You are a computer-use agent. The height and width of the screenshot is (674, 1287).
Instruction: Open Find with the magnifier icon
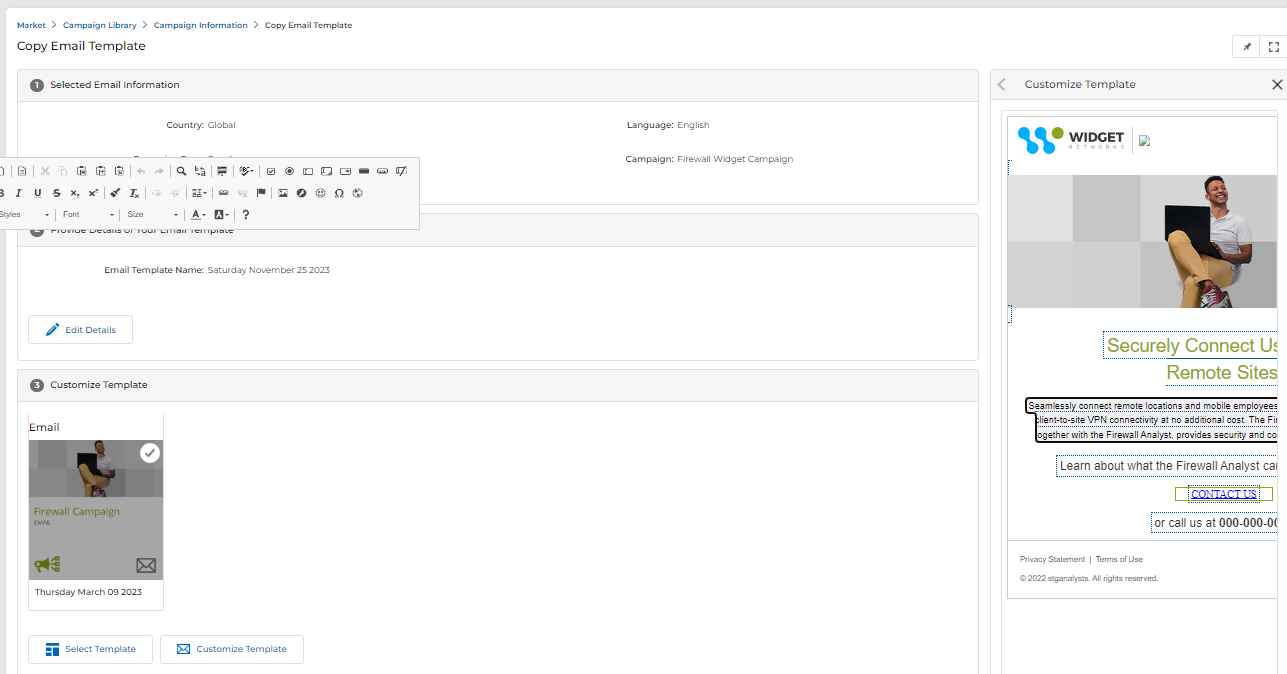pos(181,171)
